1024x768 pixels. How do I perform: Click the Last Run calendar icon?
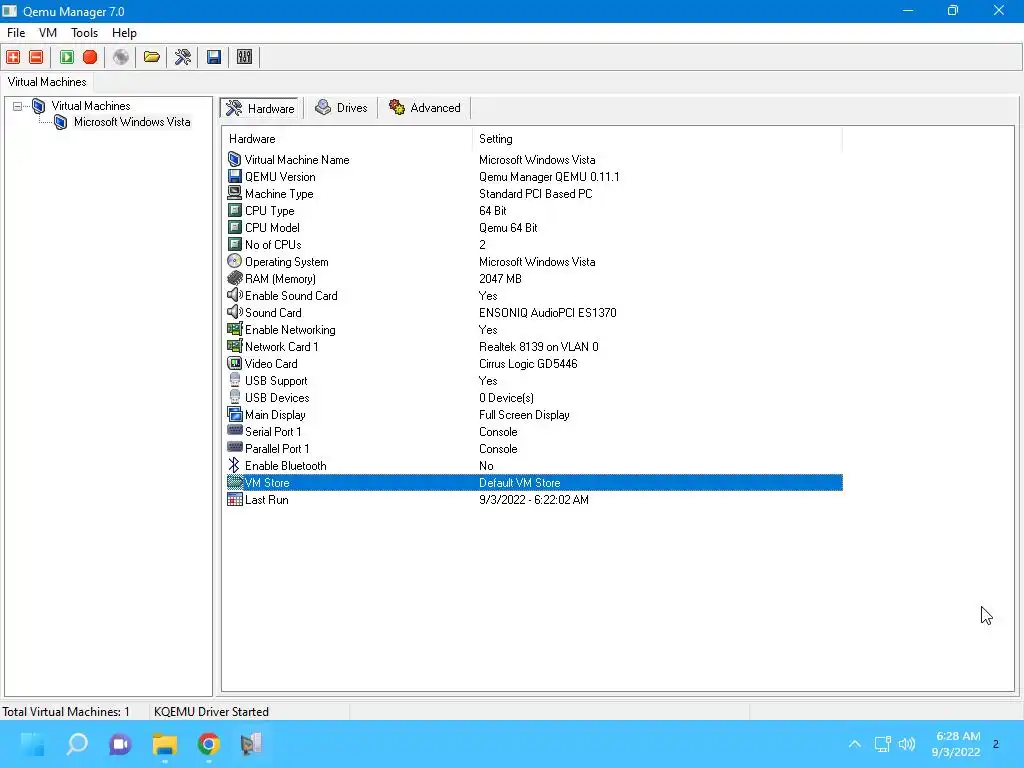[234, 499]
